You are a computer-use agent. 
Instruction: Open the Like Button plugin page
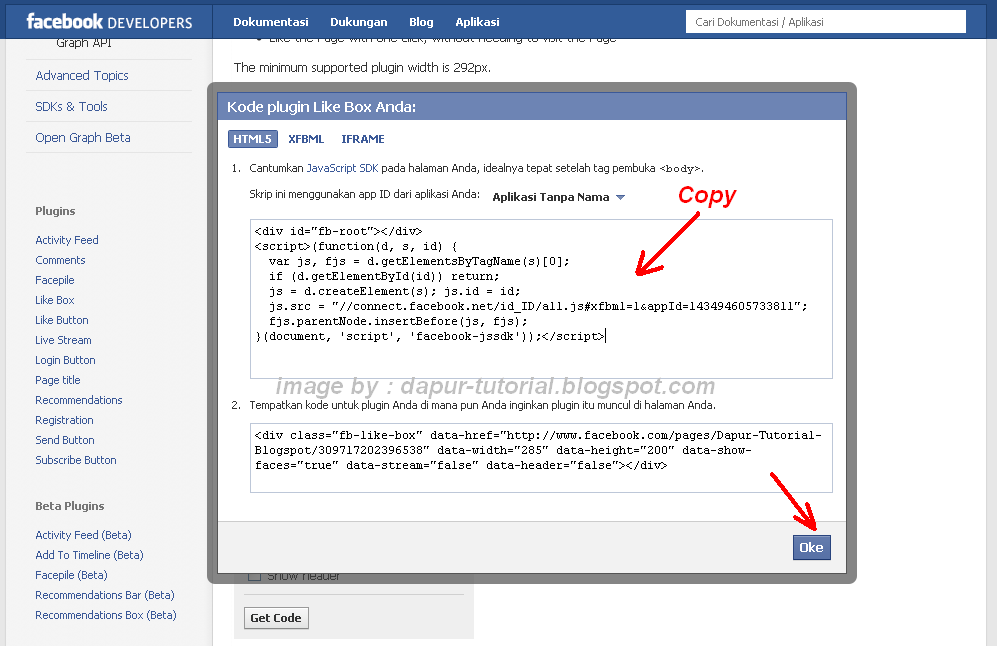(x=62, y=320)
